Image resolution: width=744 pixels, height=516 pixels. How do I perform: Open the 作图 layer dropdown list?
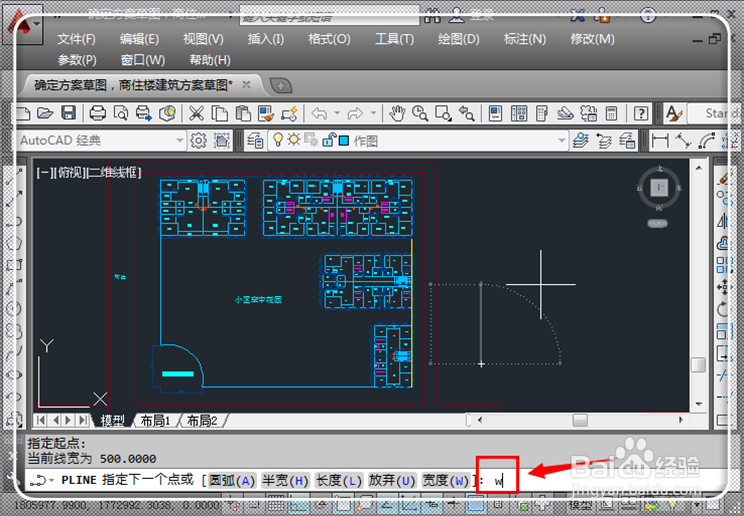click(x=562, y=141)
